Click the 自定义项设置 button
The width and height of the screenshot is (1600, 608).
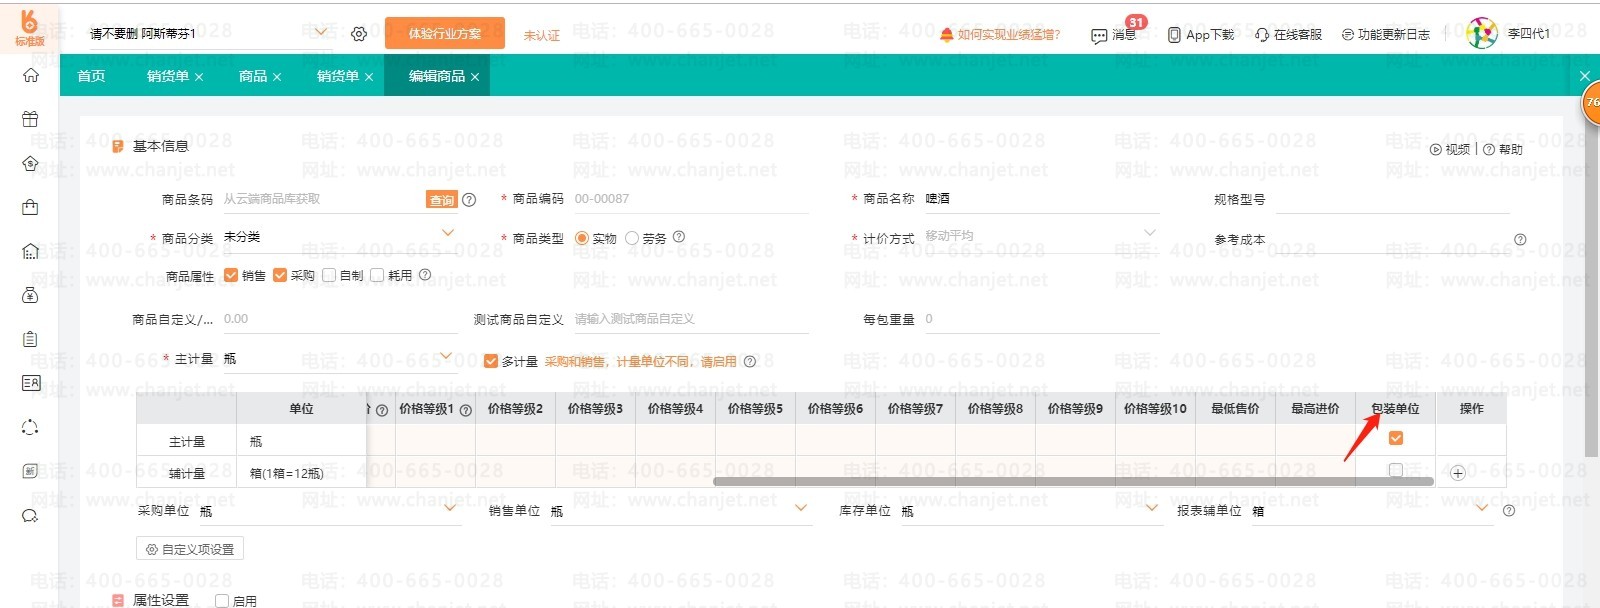190,549
